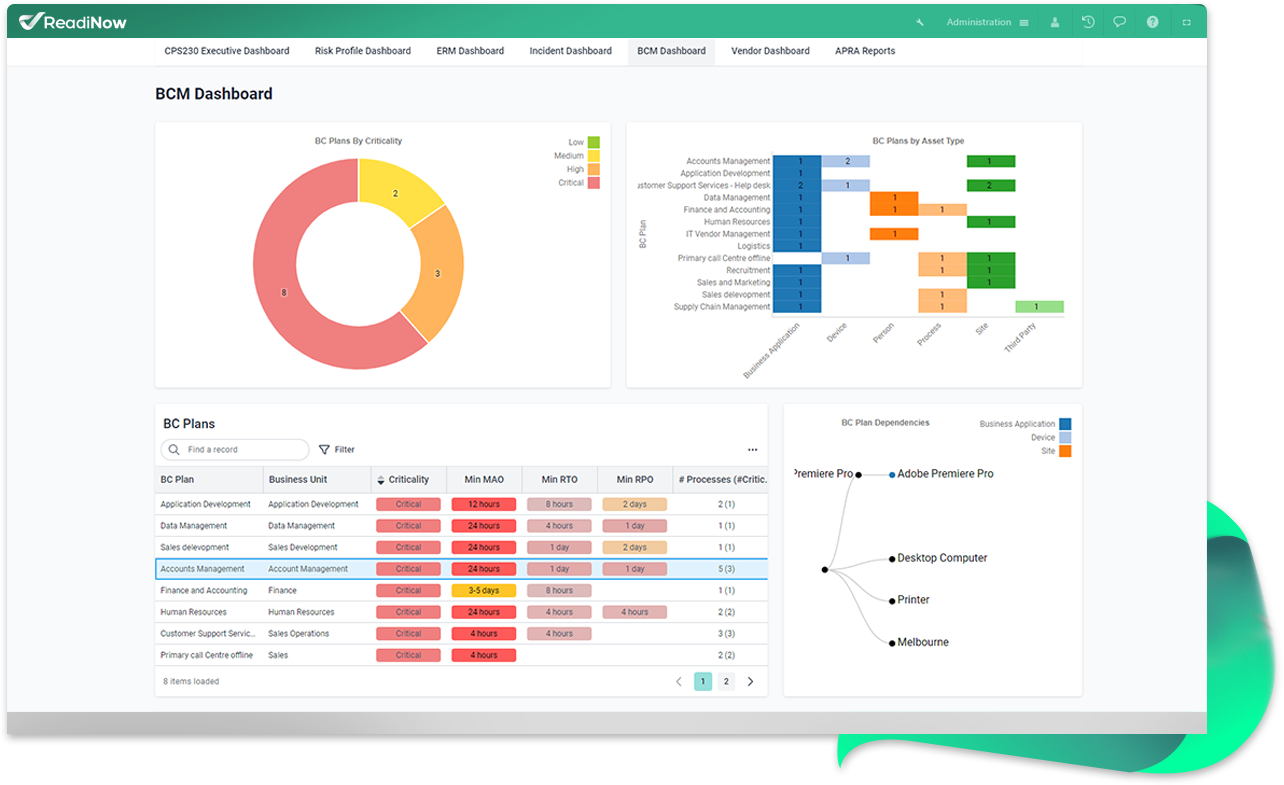Click the Filter button above the table
Screen dimensions: 1284x785
[x=336, y=450]
